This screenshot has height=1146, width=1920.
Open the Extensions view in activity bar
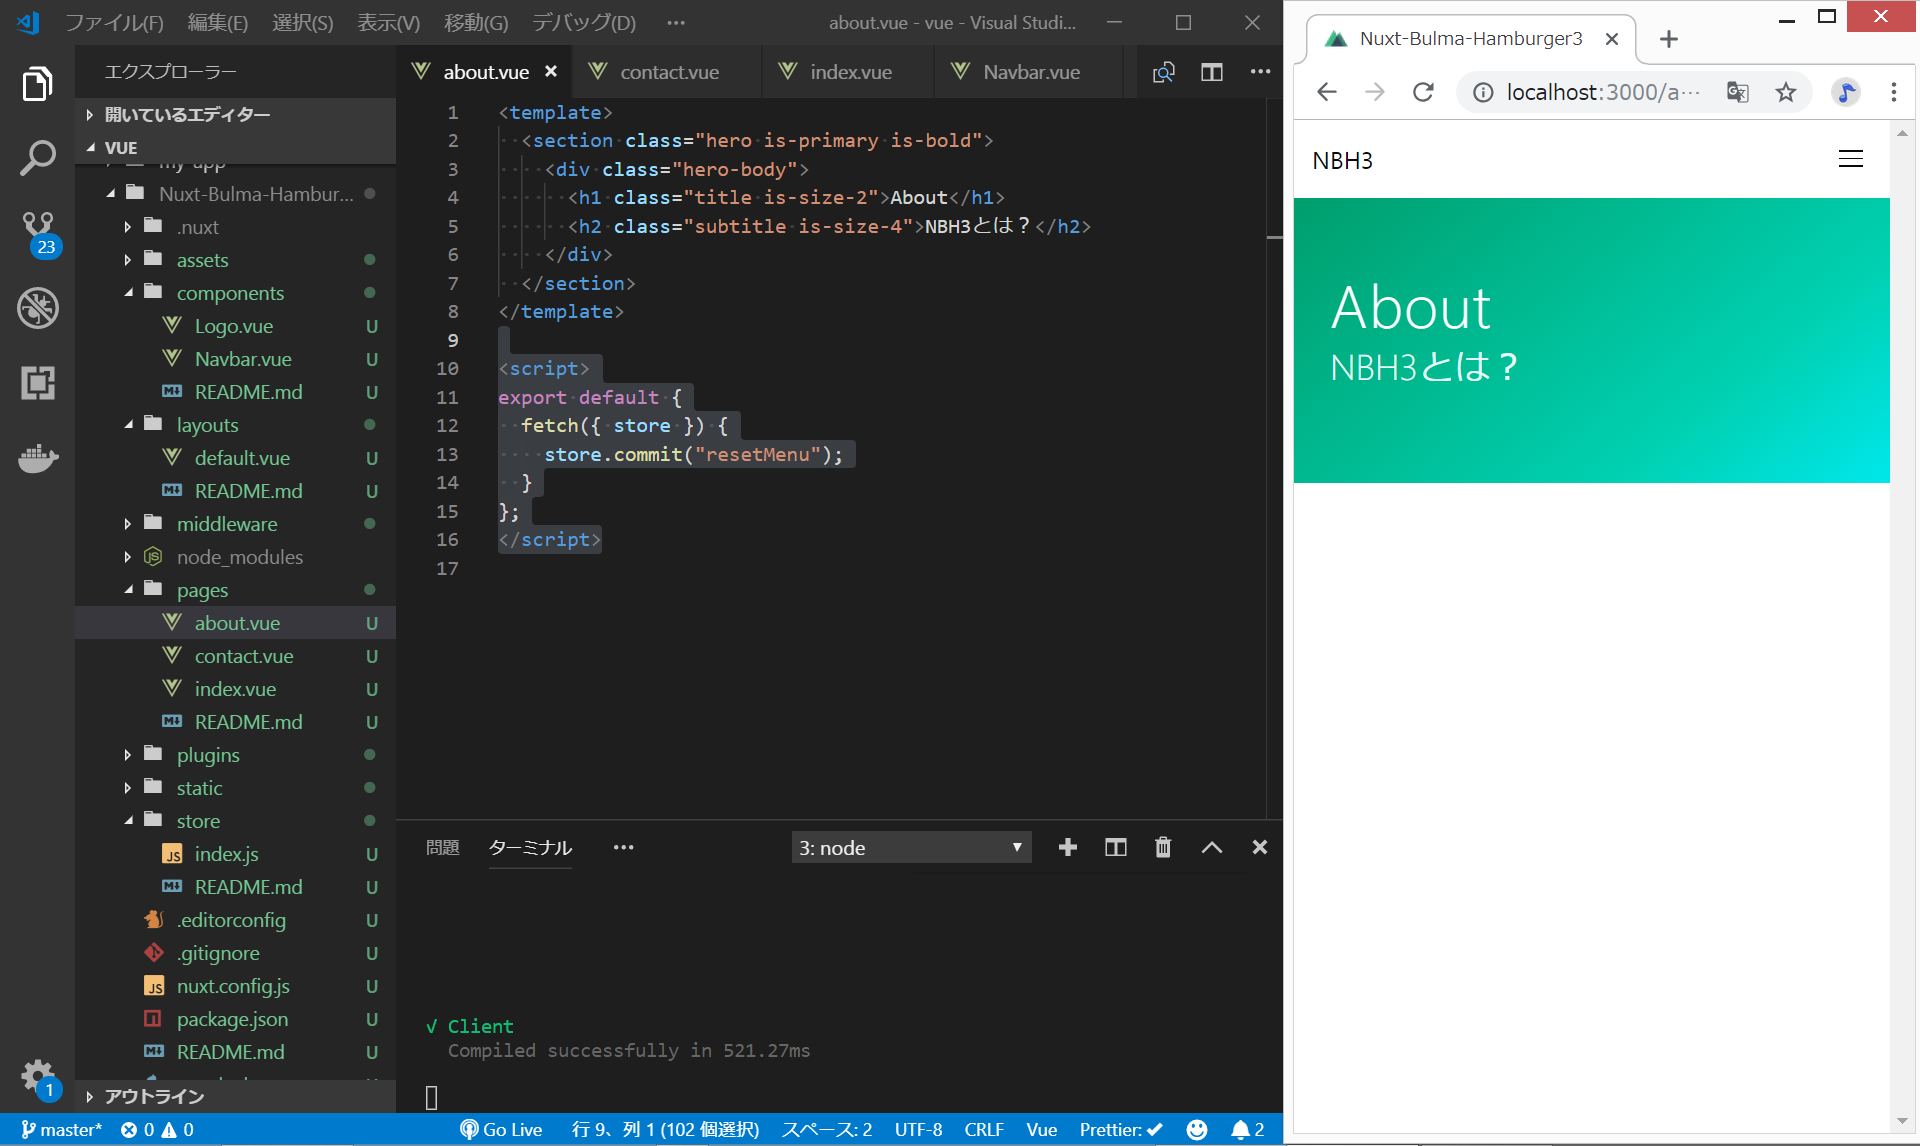pos(37,383)
